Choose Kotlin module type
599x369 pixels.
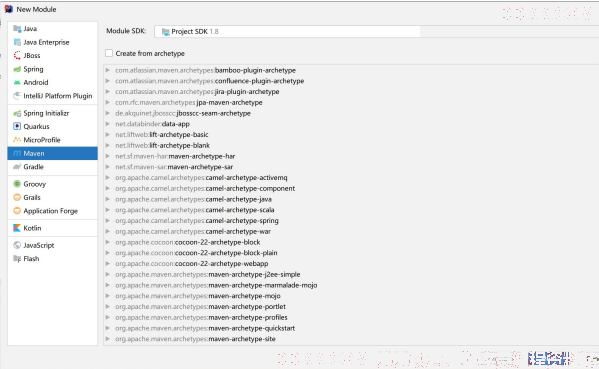[x=53, y=228]
